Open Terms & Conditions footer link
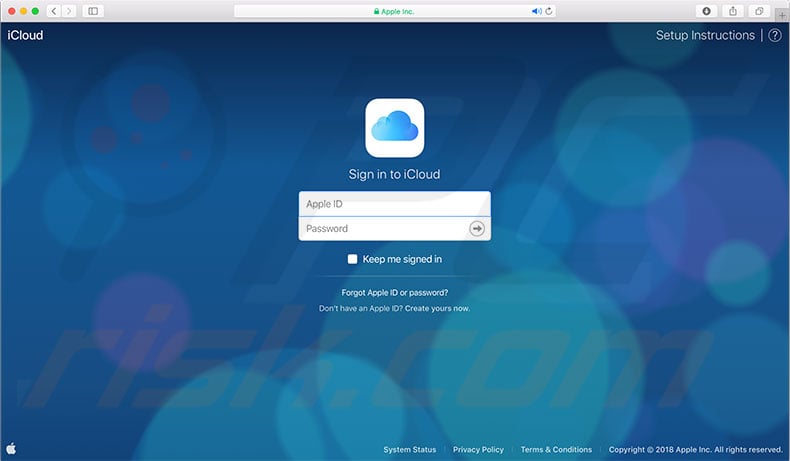 pos(556,449)
